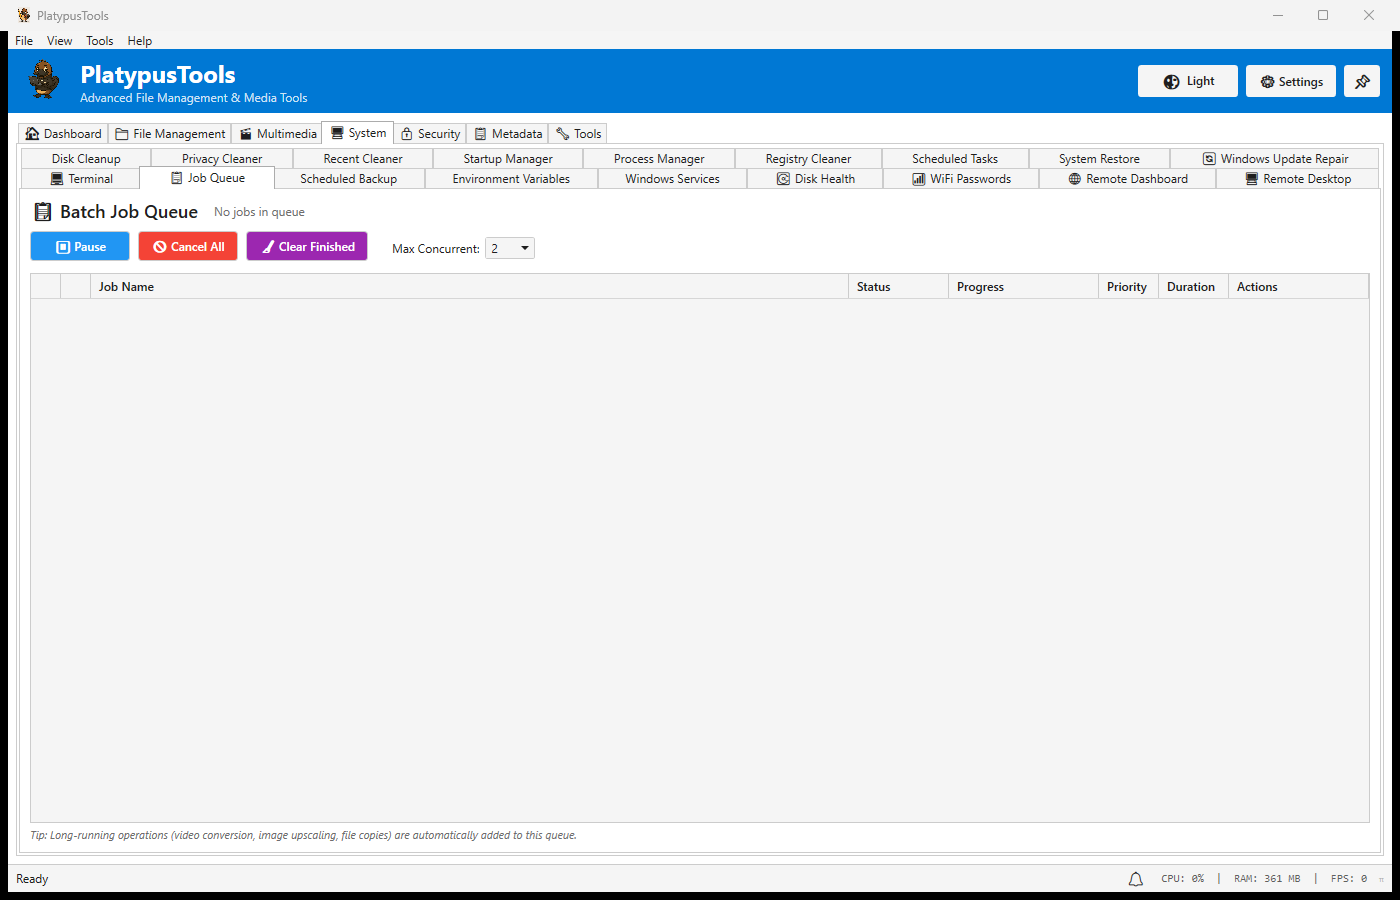Switch to the Terminal tab
The height and width of the screenshot is (900, 1400).
pos(81,179)
